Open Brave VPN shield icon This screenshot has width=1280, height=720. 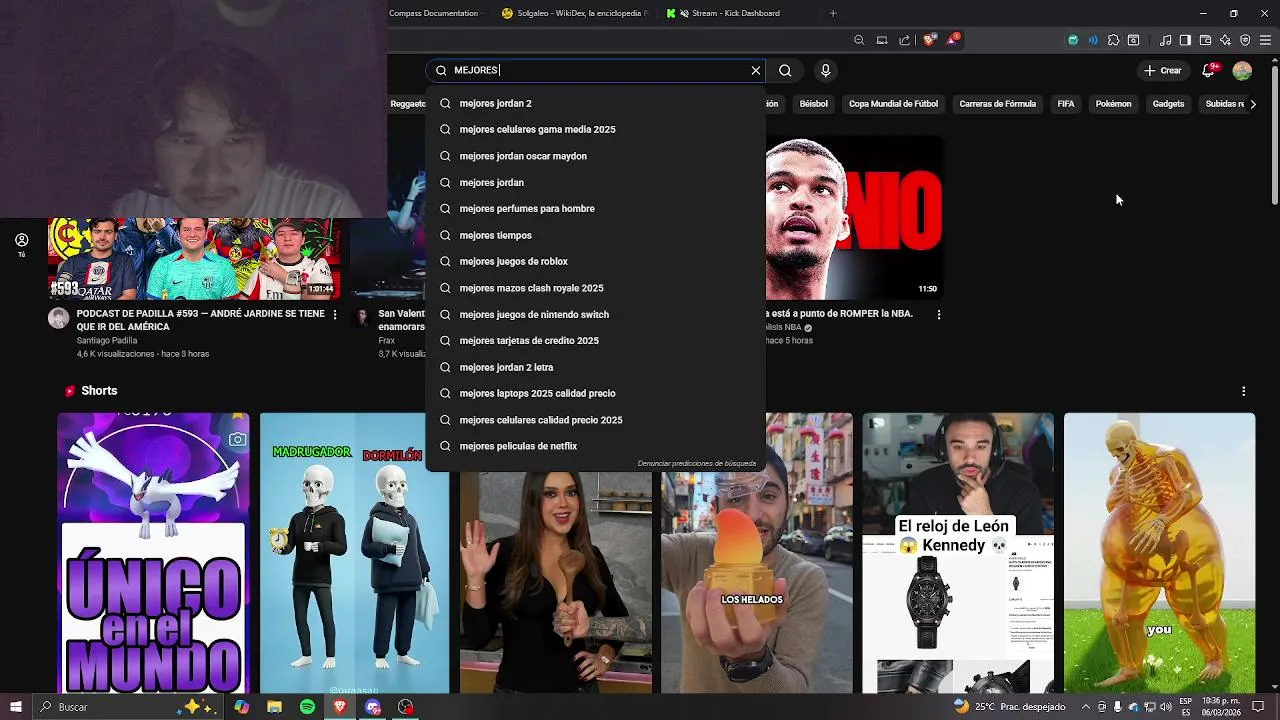point(1245,40)
